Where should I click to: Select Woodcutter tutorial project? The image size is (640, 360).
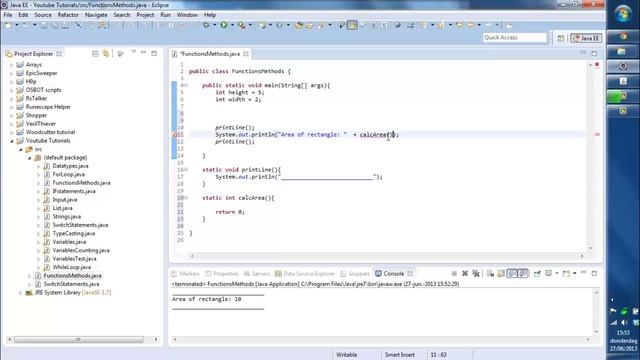50,132
